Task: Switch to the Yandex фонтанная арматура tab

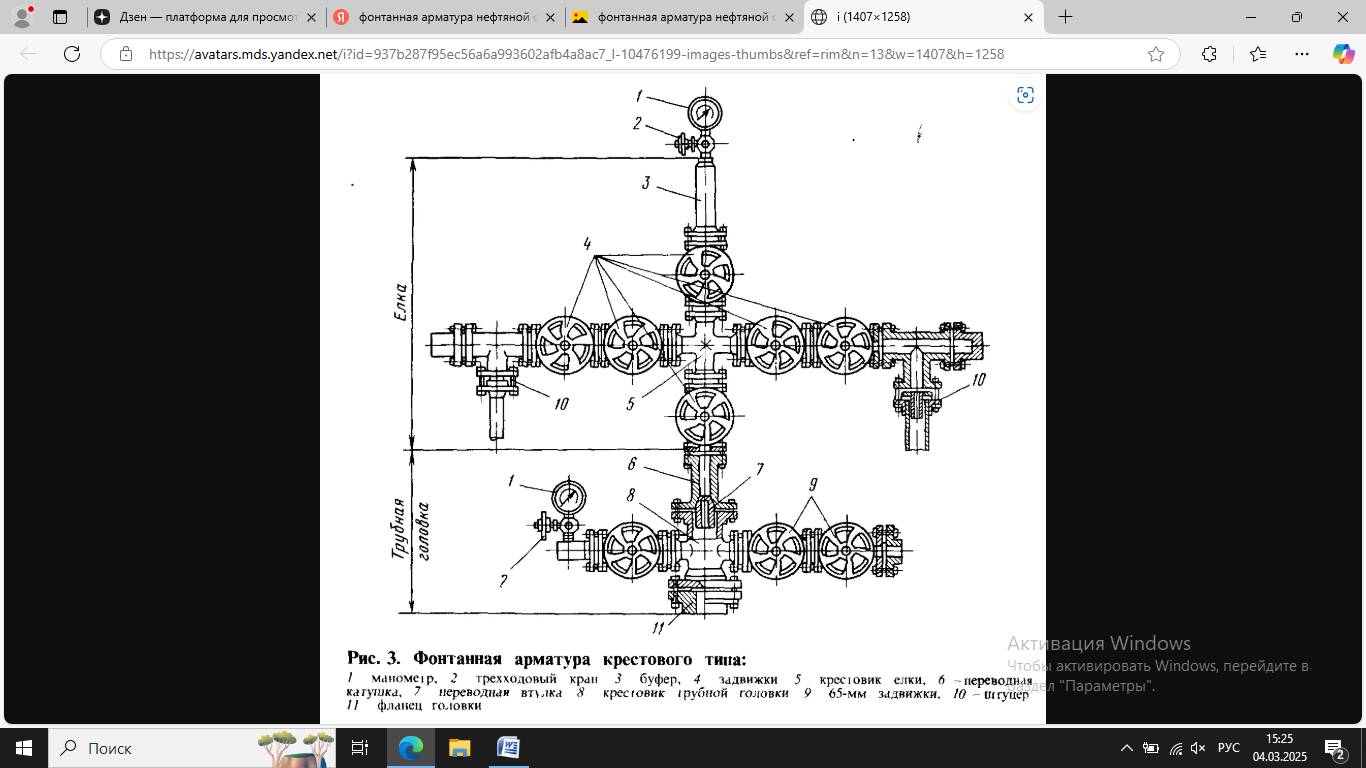Action: click(445, 17)
